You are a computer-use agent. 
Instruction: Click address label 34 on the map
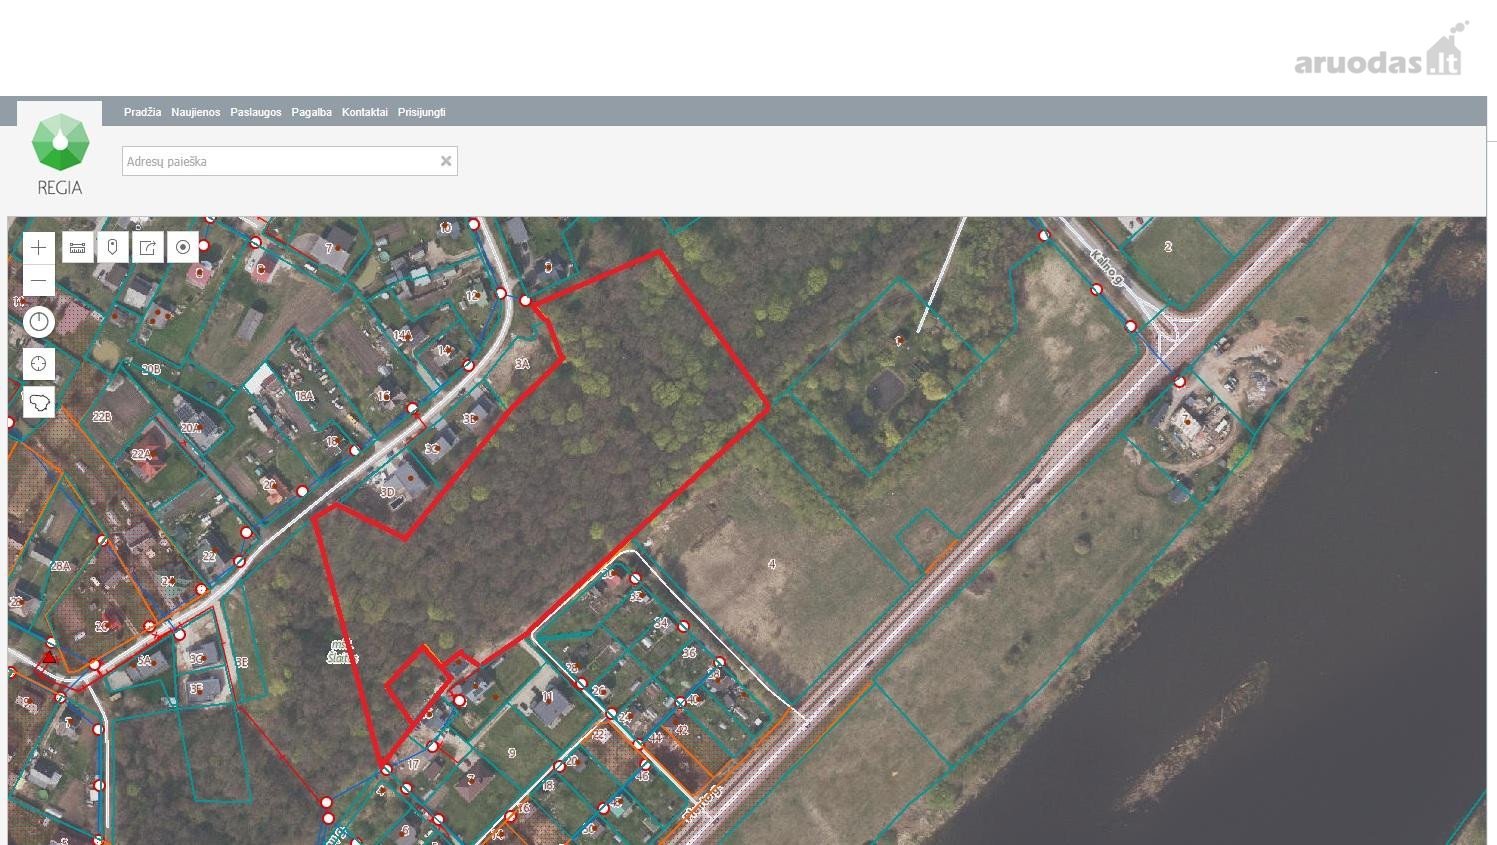pos(661,622)
